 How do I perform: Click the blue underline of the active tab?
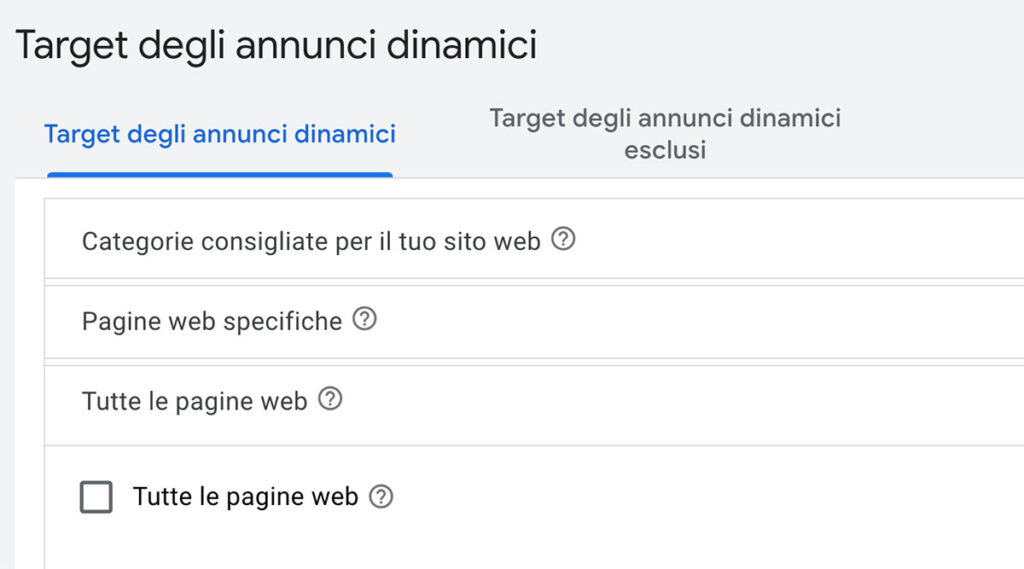(x=220, y=175)
